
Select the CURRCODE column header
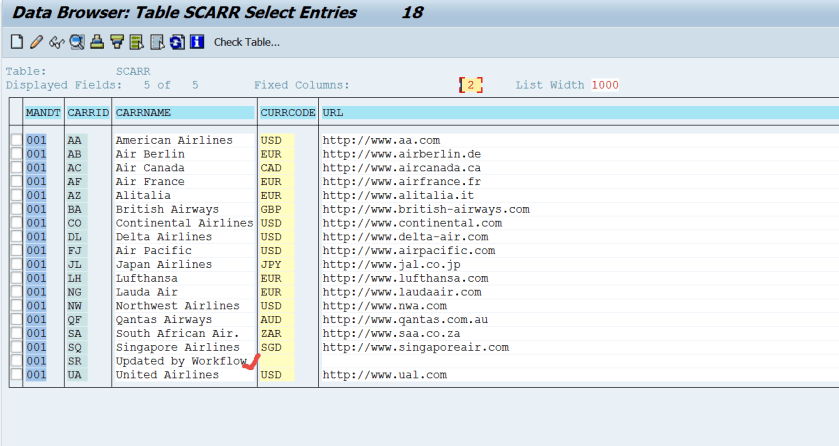coord(287,113)
